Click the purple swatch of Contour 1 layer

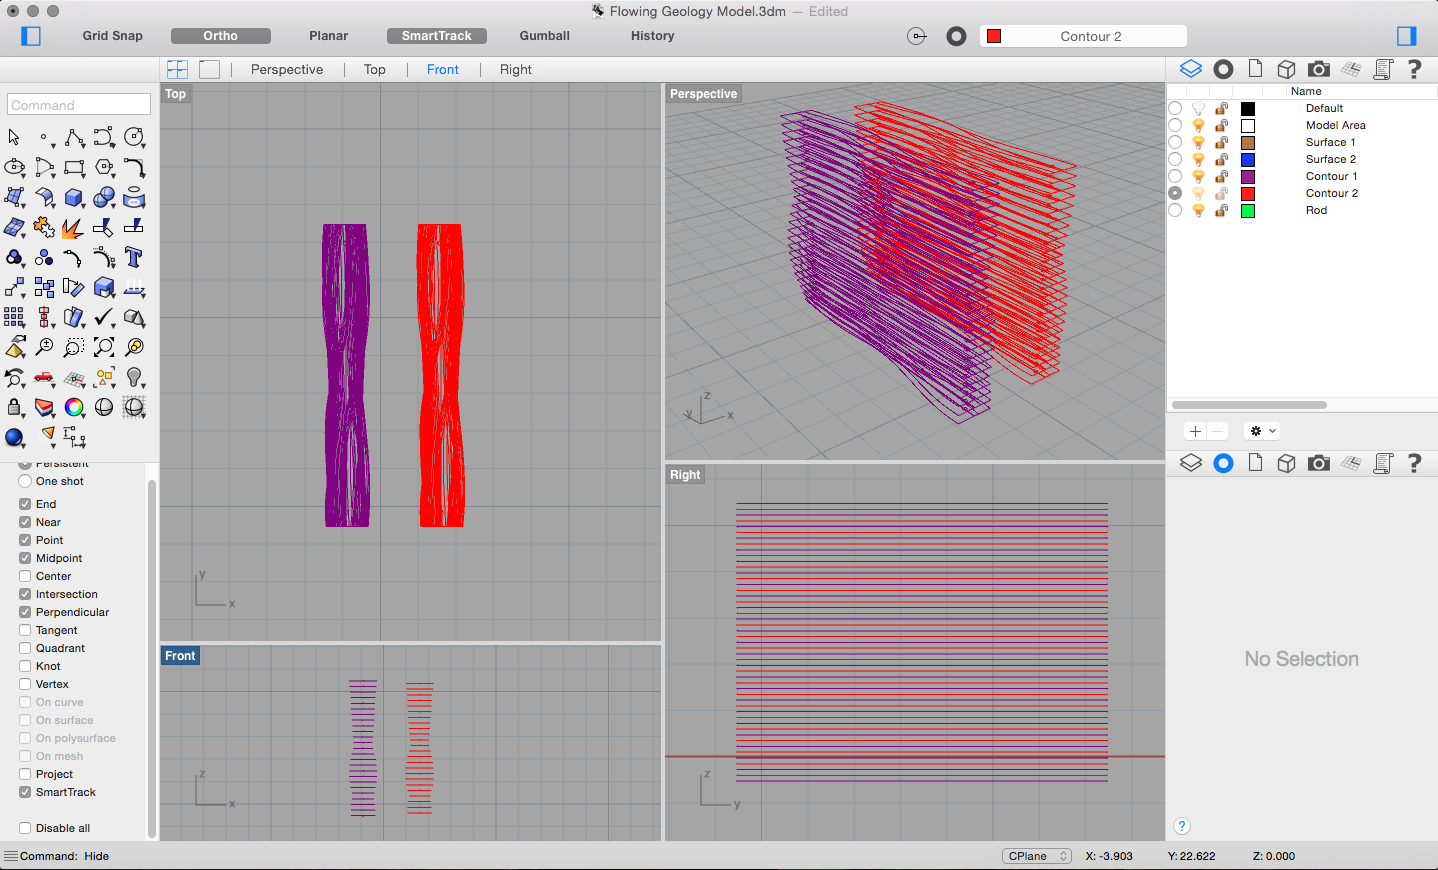(1248, 176)
